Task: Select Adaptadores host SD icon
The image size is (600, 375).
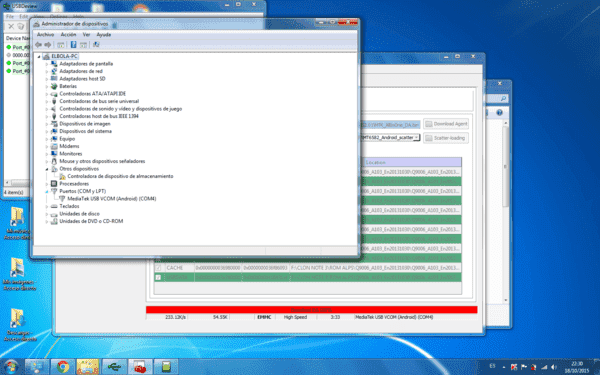Action: [x=54, y=78]
